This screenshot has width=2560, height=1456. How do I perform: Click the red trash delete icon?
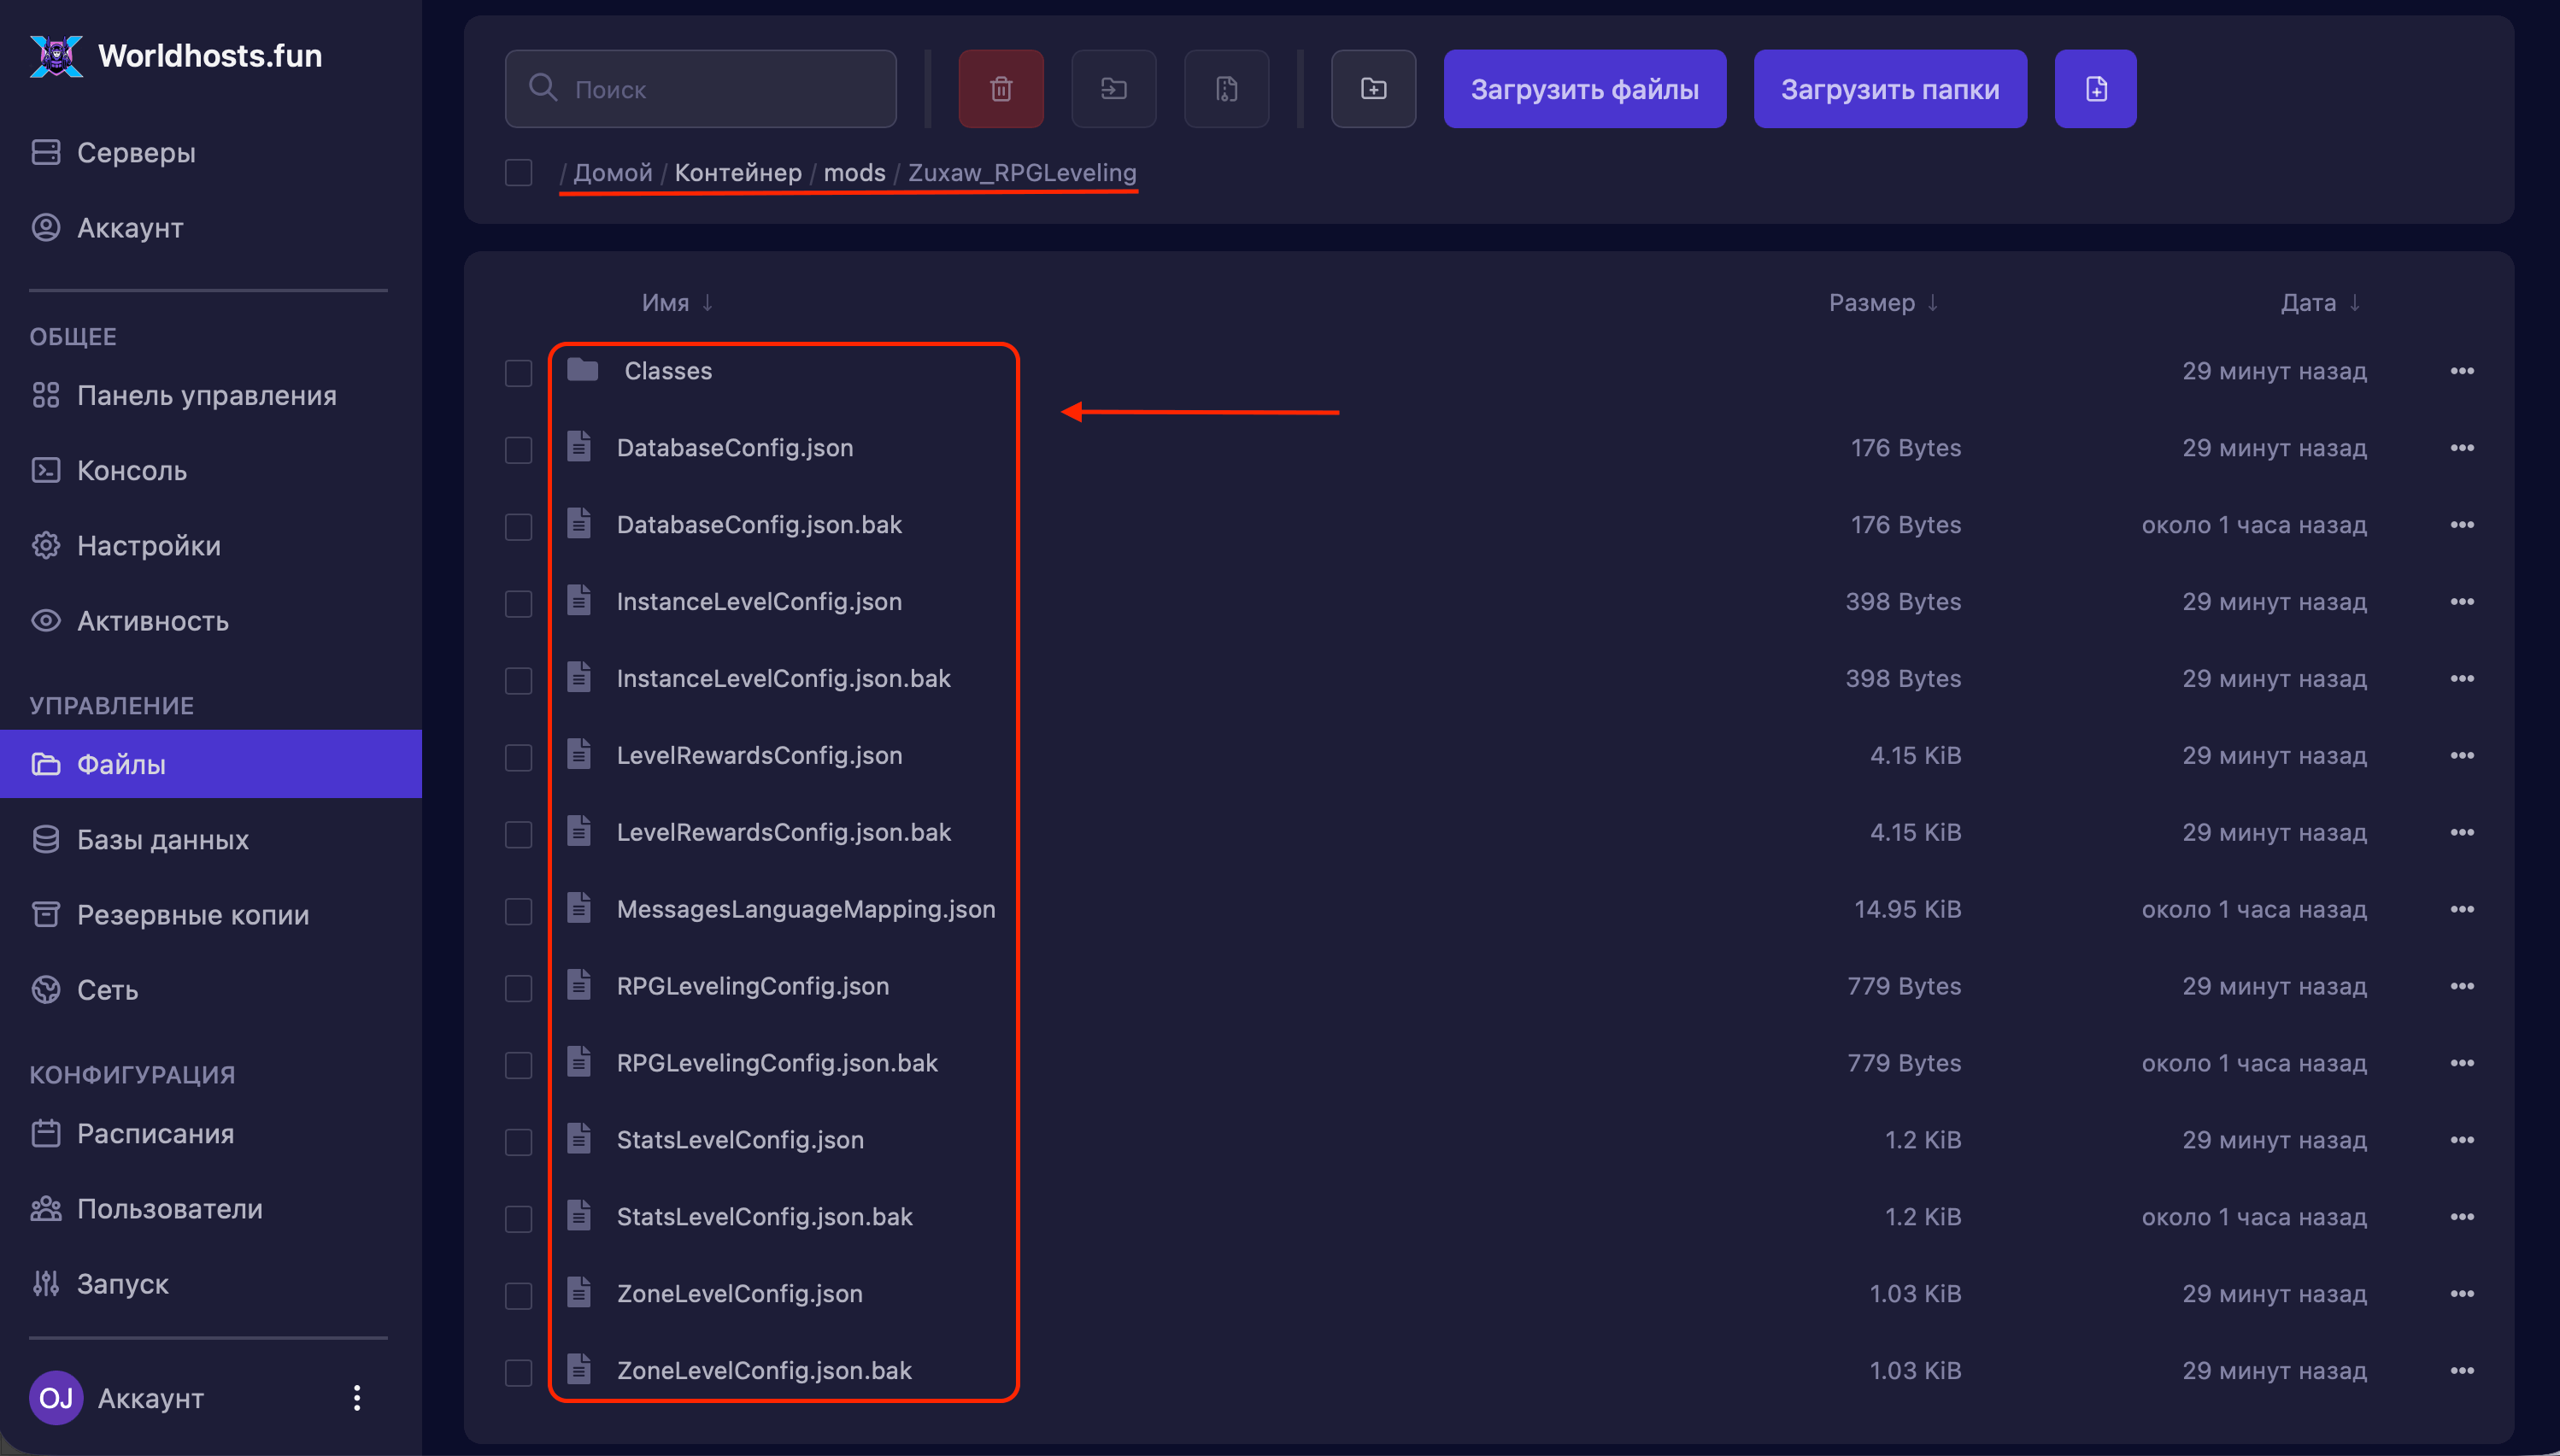1000,89
